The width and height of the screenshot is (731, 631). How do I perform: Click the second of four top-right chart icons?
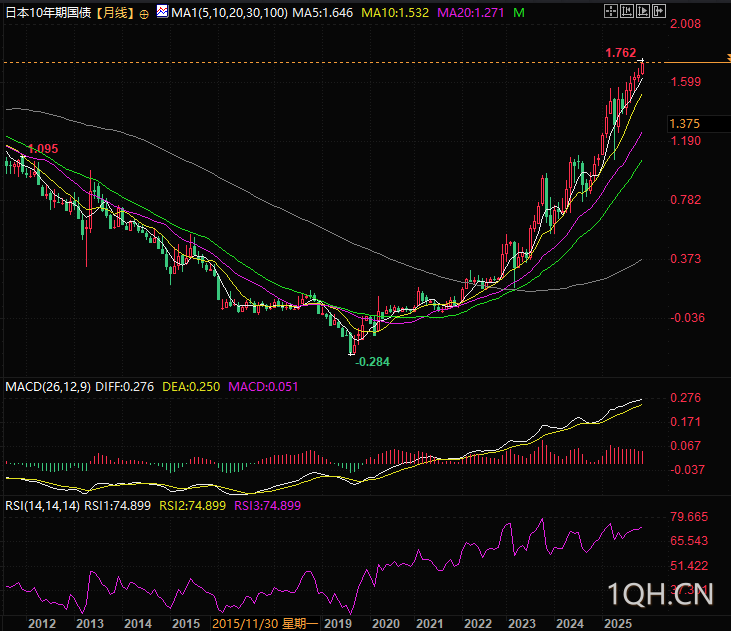628,12
